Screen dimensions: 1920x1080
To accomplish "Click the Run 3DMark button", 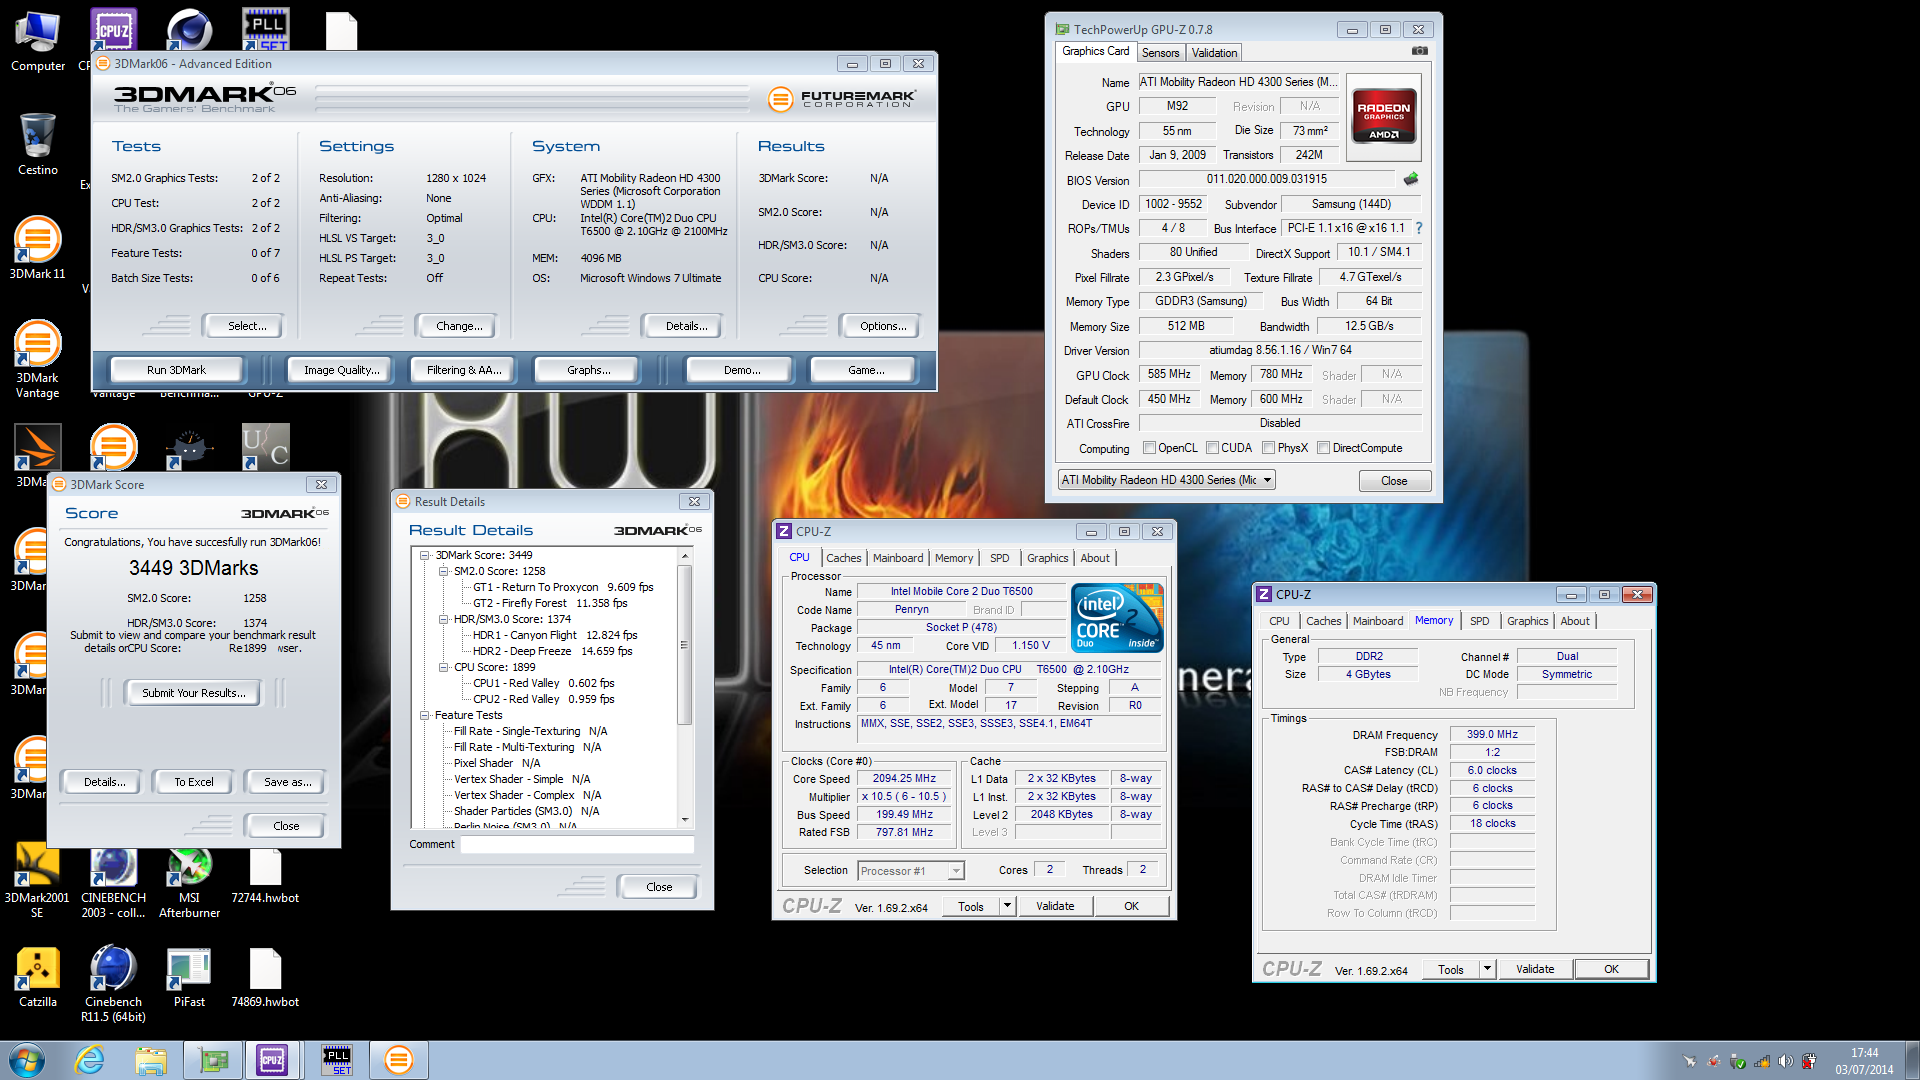I will pos(176,370).
